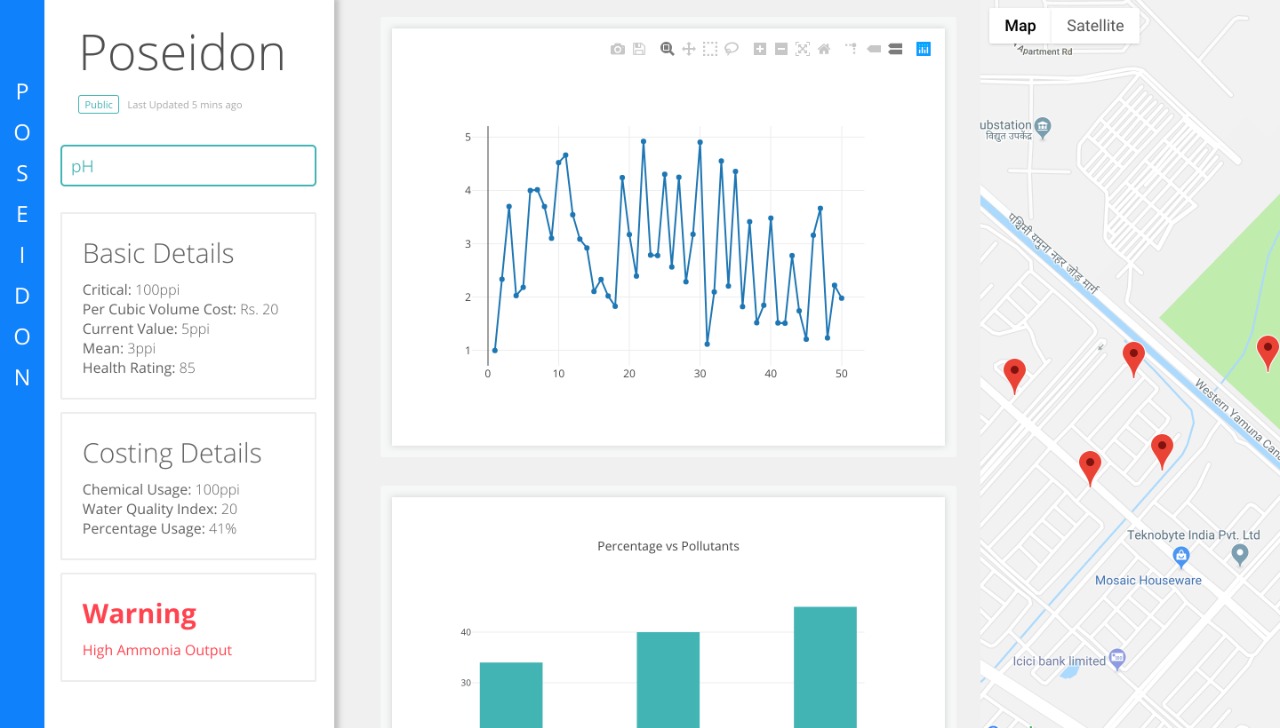Image resolution: width=1280 pixels, height=728 pixels.
Task: Focus the pH search input field
Action: [188, 166]
